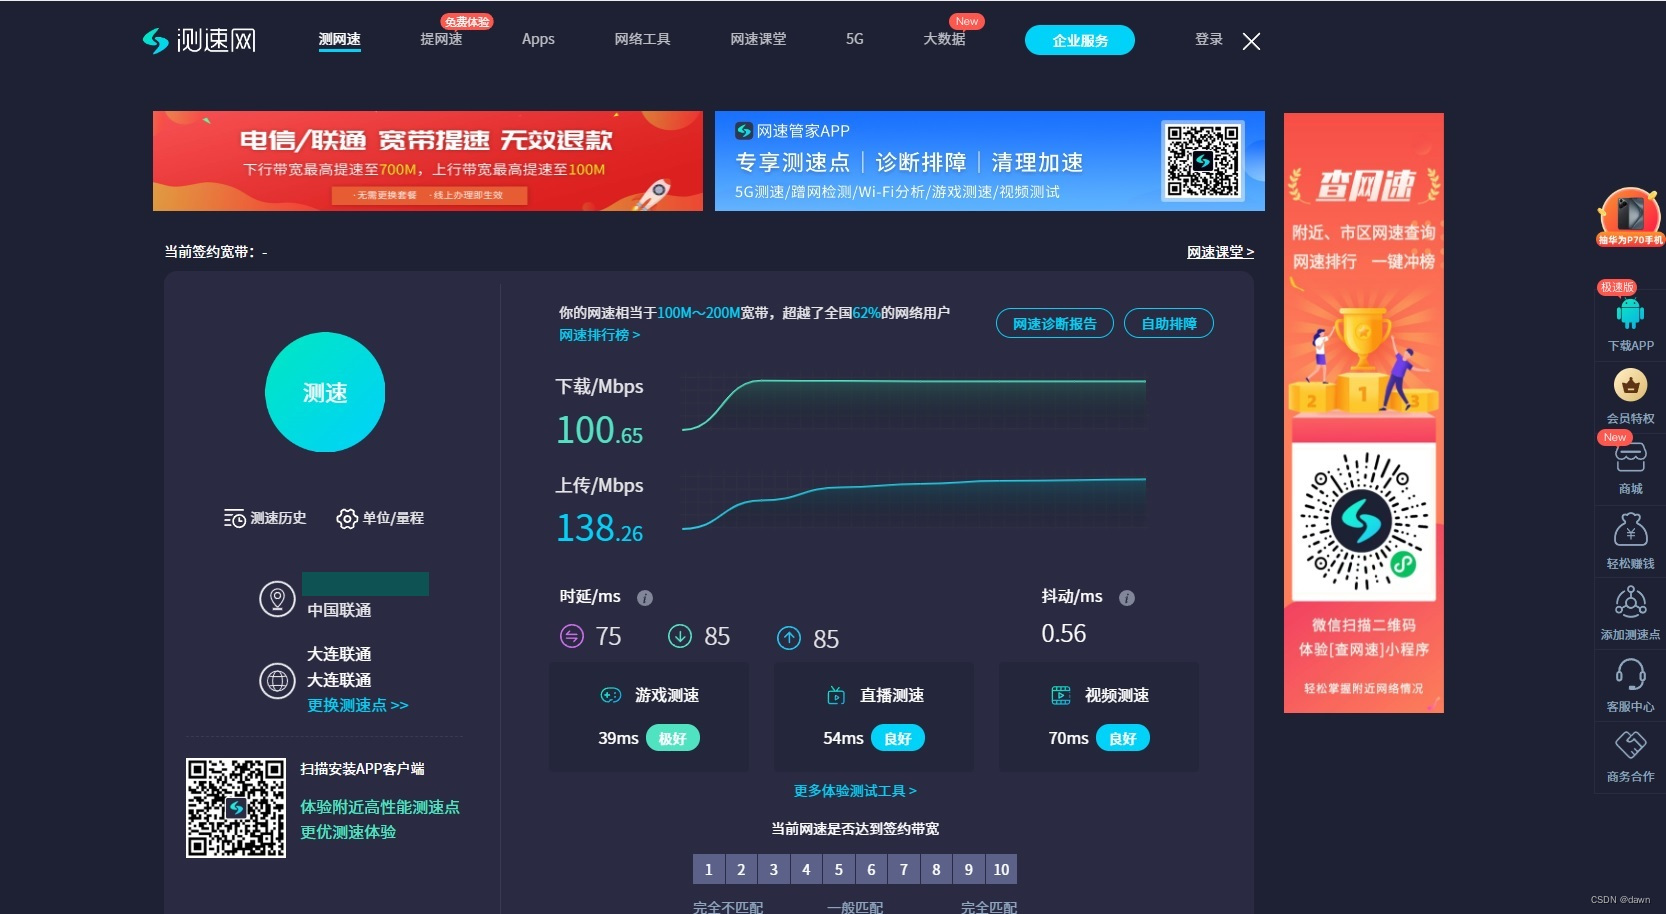Click the info icon beside 抖动/ms
This screenshot has width=1666, height=914.
click(x=1127, y=598)
